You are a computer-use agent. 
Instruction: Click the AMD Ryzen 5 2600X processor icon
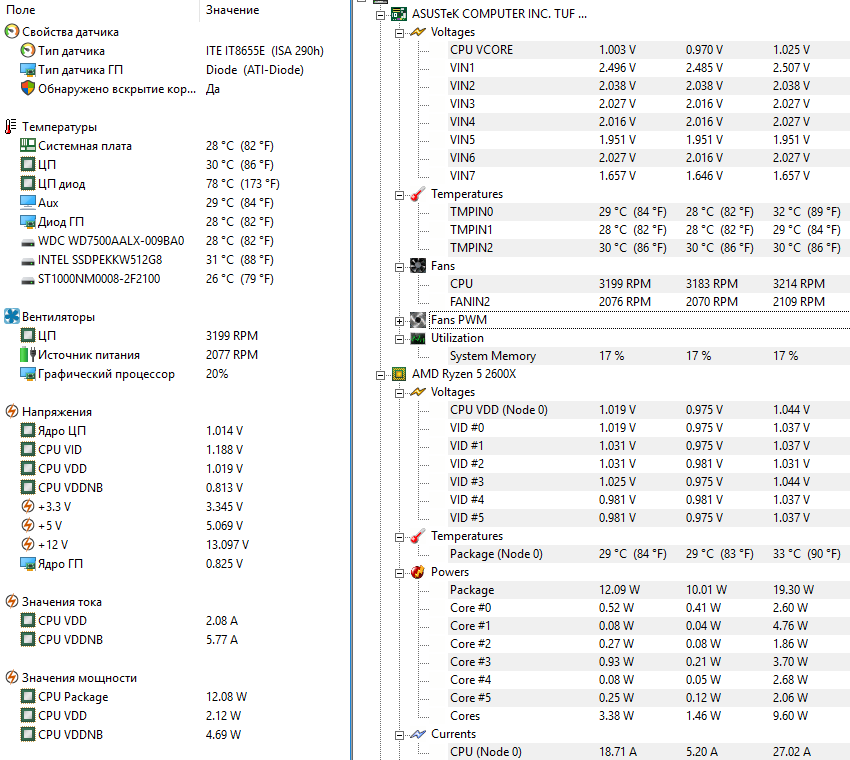399,374
